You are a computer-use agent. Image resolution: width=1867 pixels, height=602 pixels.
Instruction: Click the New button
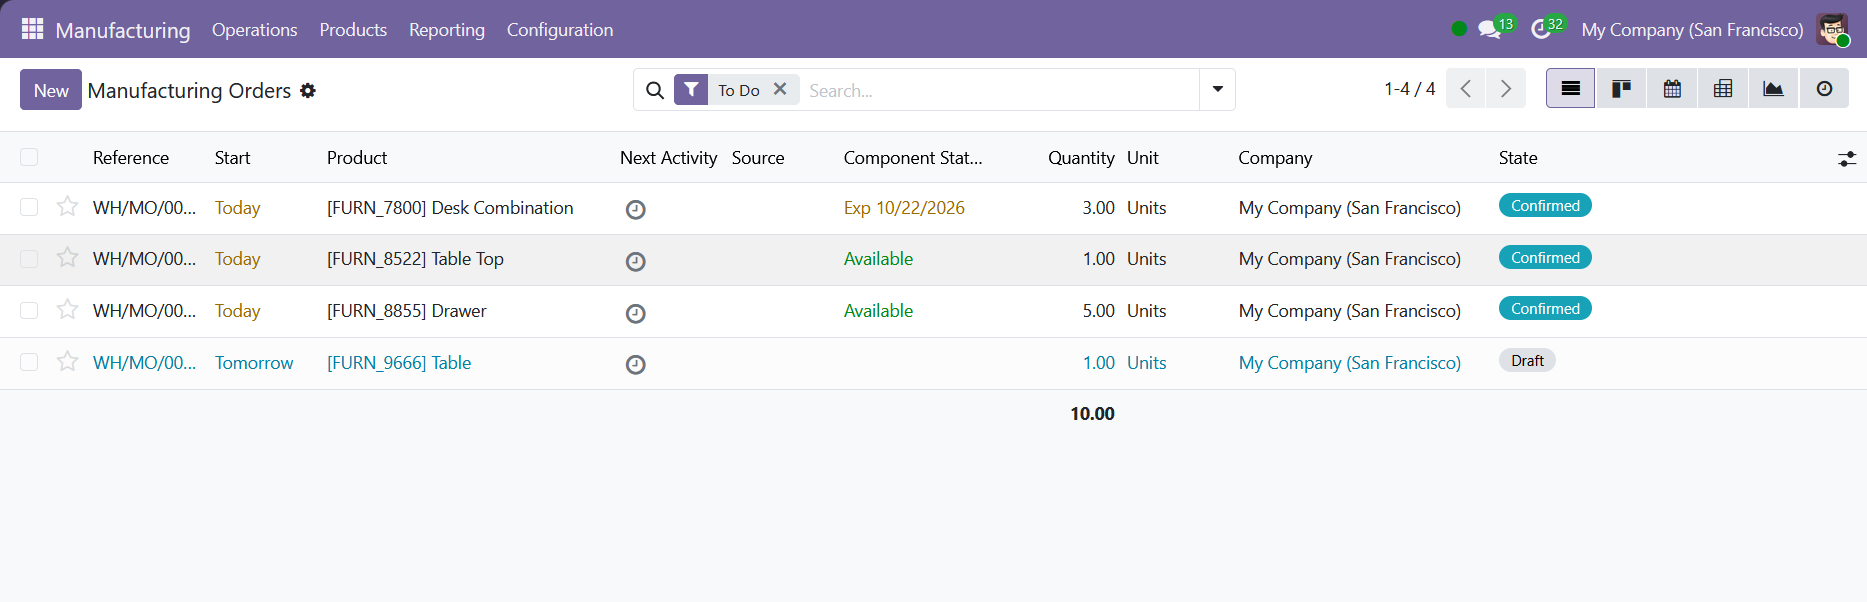[51, 90]
